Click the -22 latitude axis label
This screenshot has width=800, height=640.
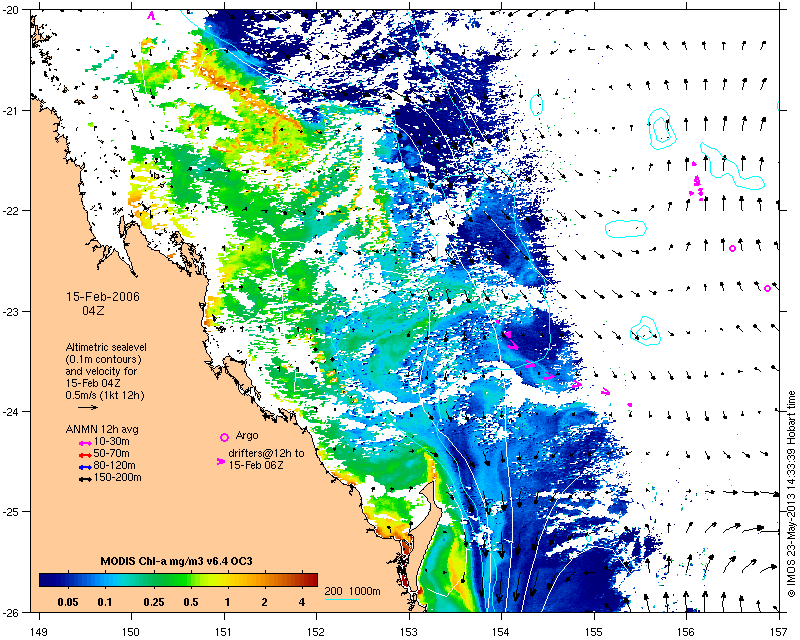[11, 211]
